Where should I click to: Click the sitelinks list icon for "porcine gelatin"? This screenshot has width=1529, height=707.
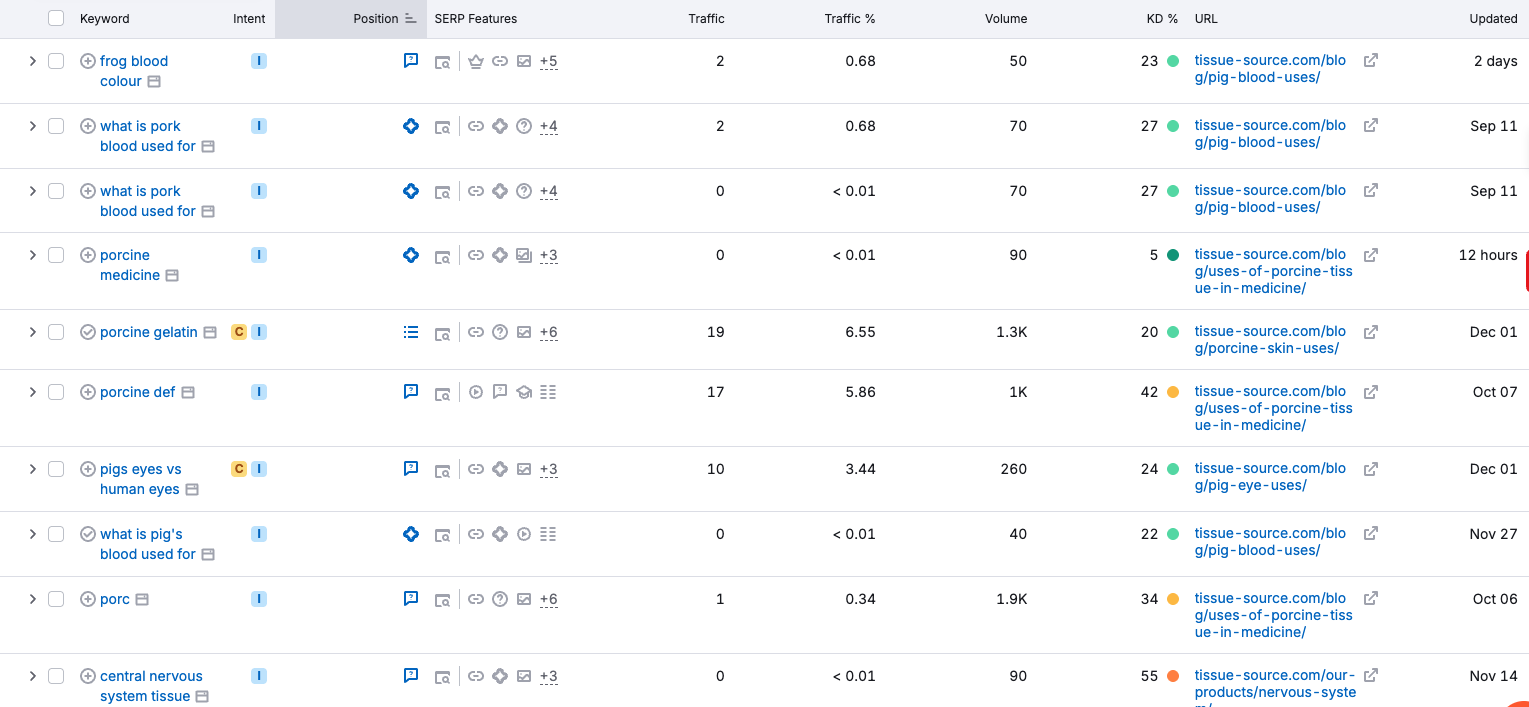pos(410,331)
